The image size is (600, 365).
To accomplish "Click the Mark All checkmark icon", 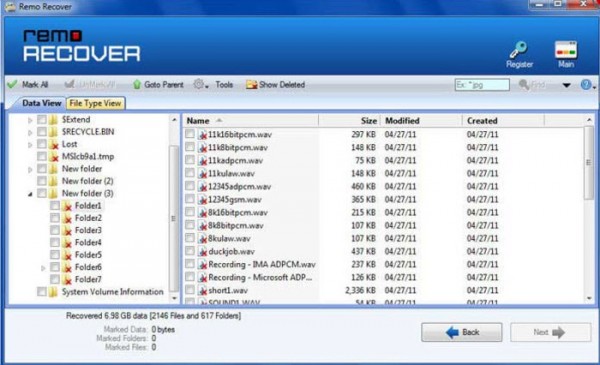I will (13, 84).
